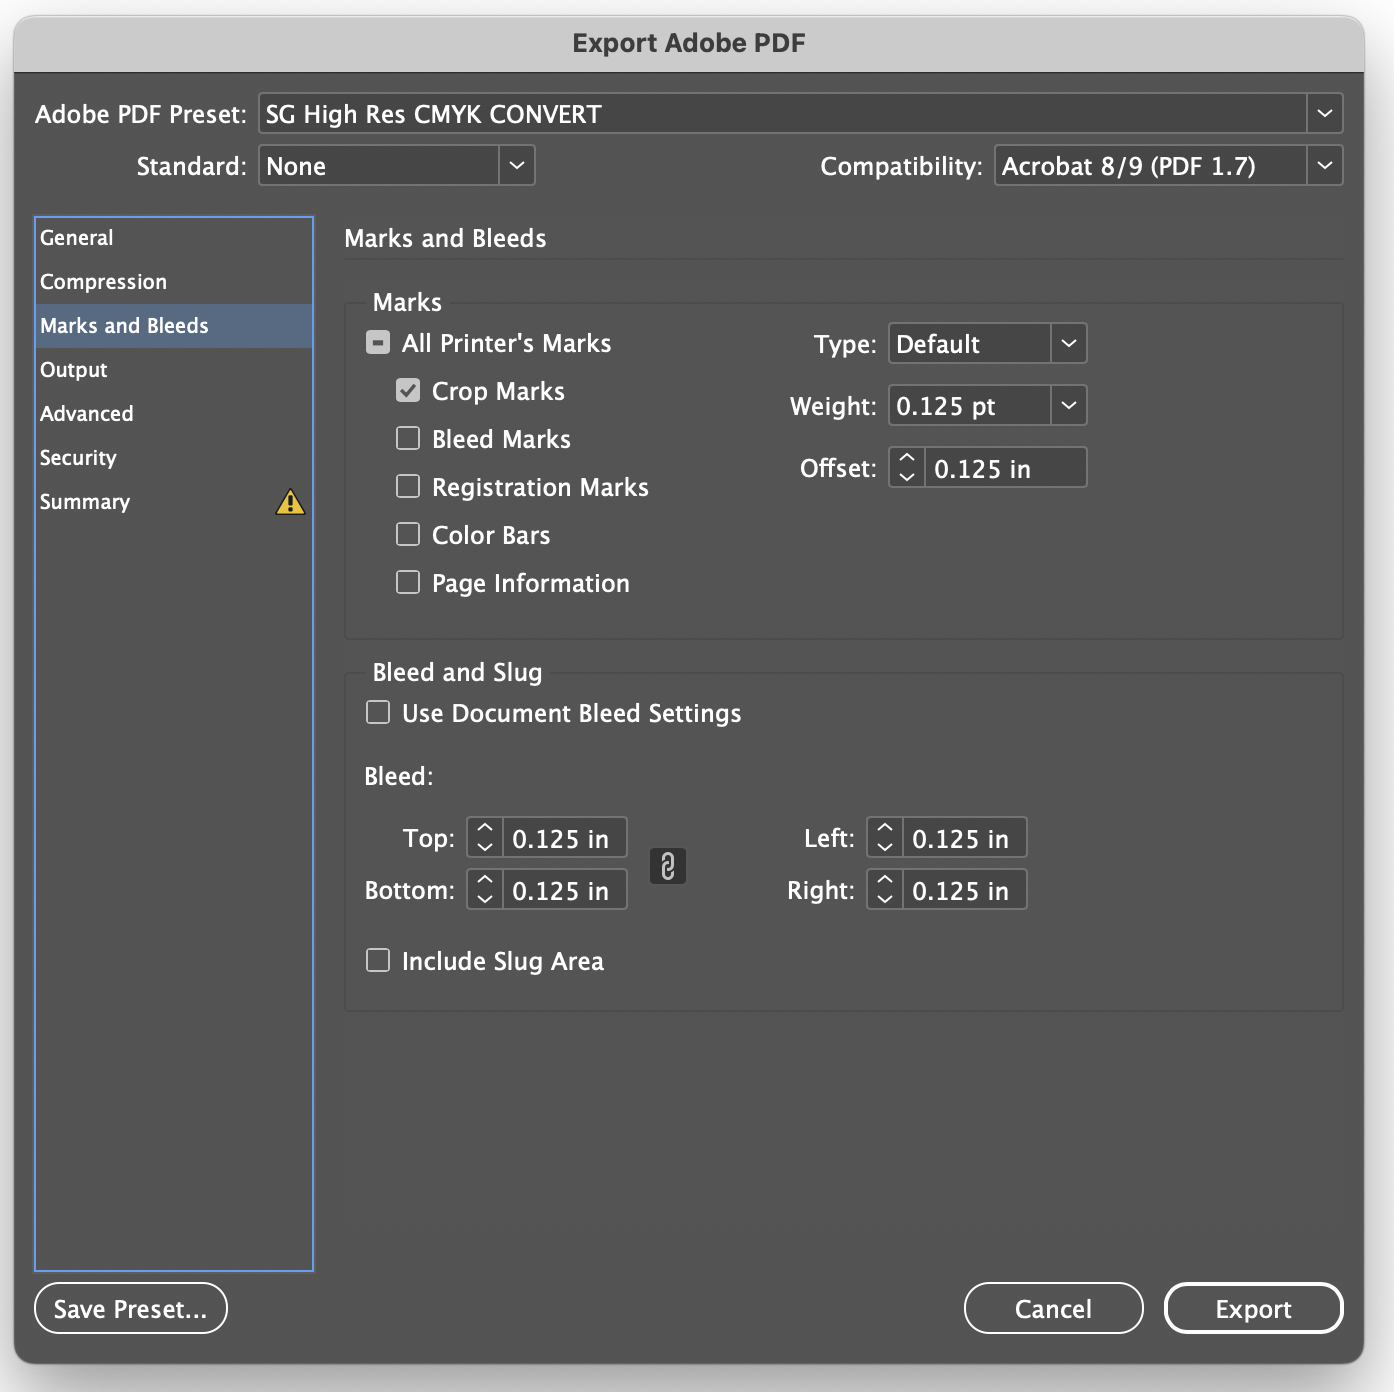Click the Summary warning triangle icon
Screen dimensions: 1394x1392
tap(290, 501)
